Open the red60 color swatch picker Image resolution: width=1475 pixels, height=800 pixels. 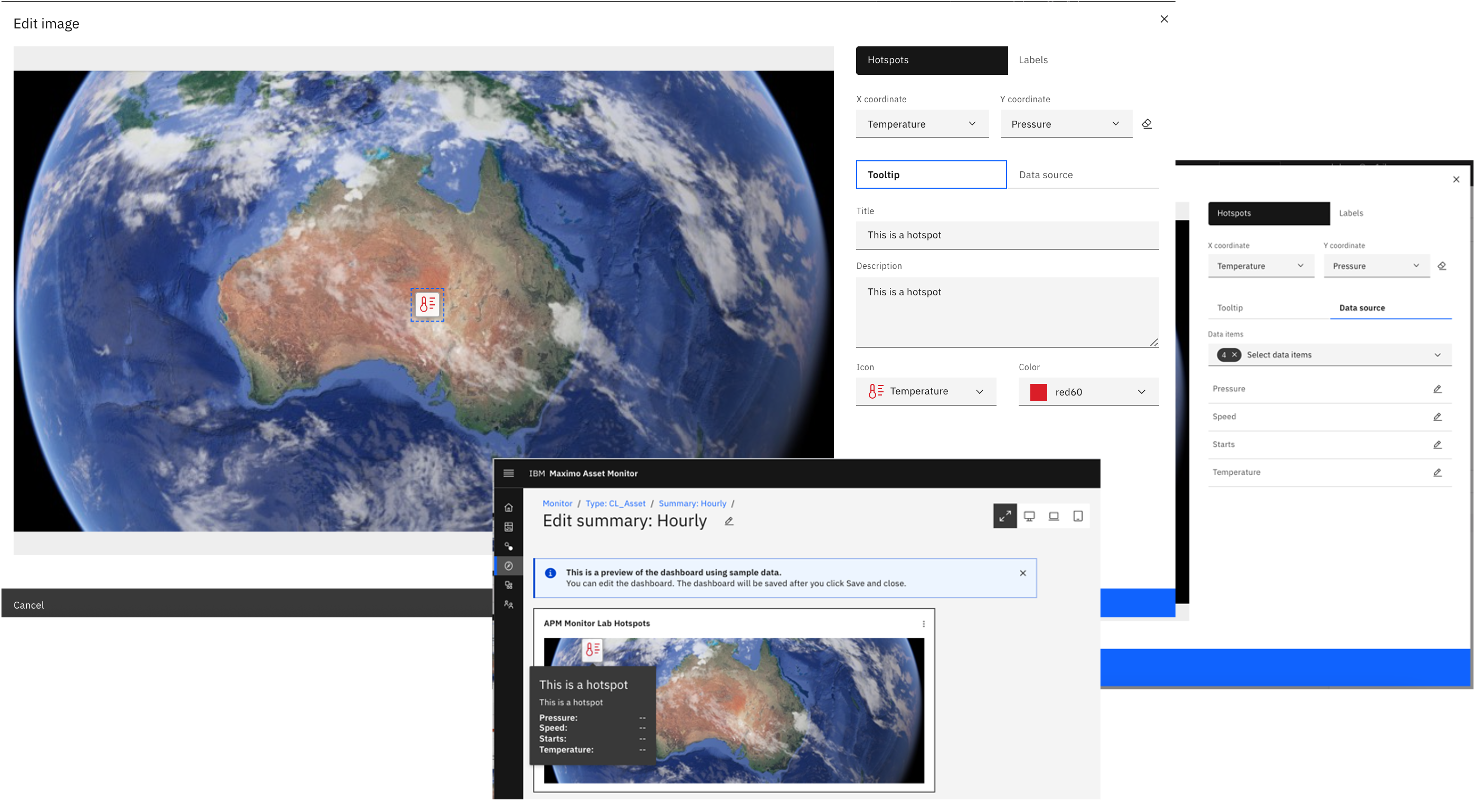pyautogui.click(x=1088, y=391)
